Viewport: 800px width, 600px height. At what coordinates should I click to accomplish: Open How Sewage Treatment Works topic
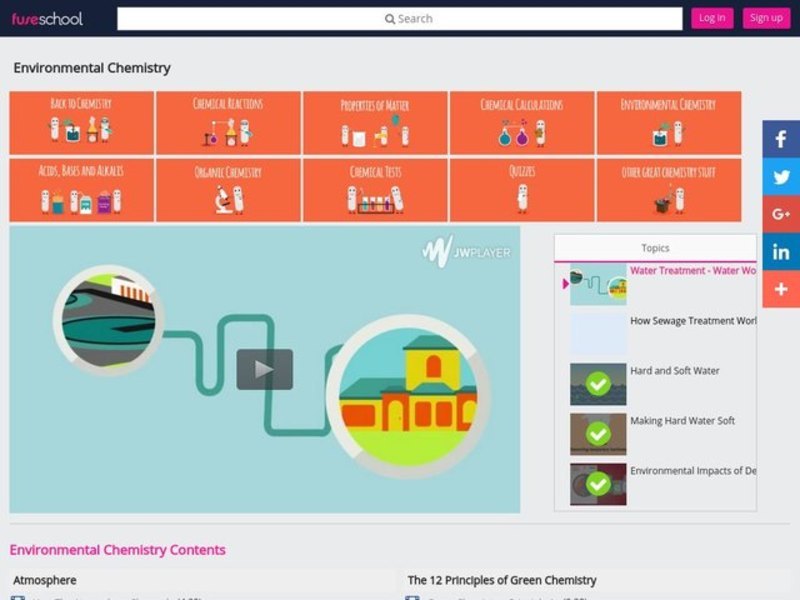click(692, 321)
